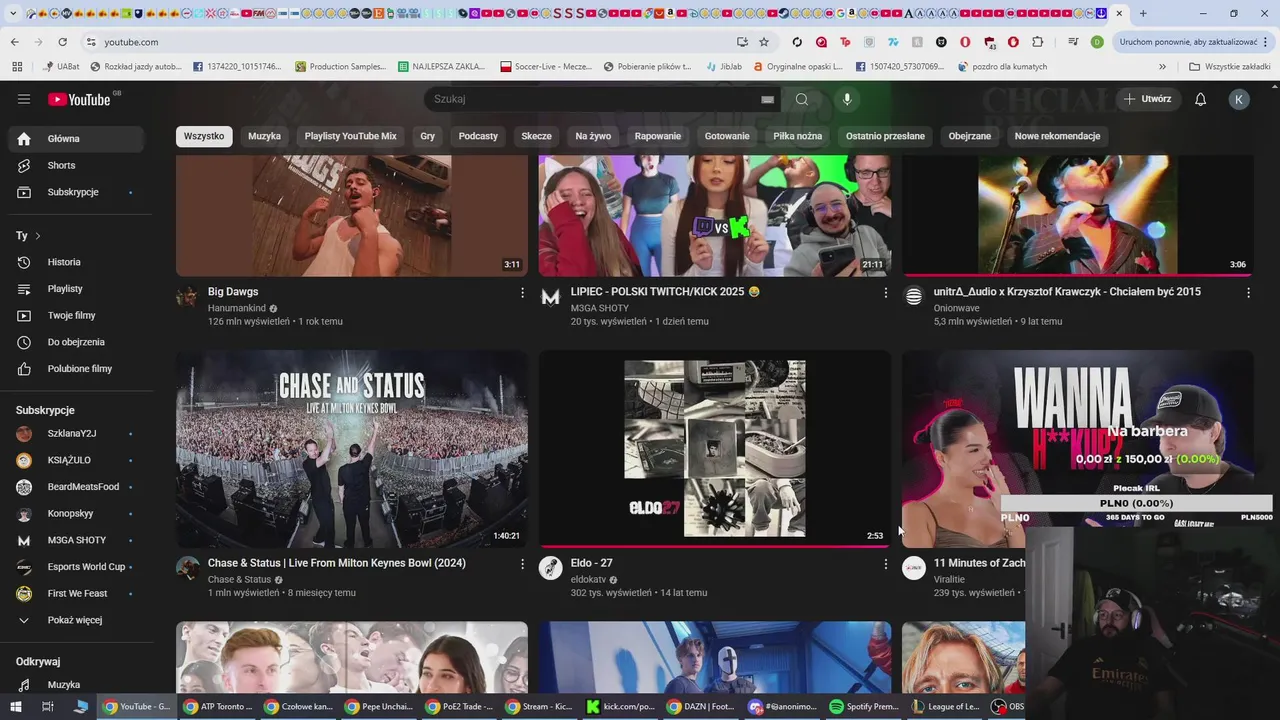Open more options for Eldo - 27 video

tap(885, 564)
